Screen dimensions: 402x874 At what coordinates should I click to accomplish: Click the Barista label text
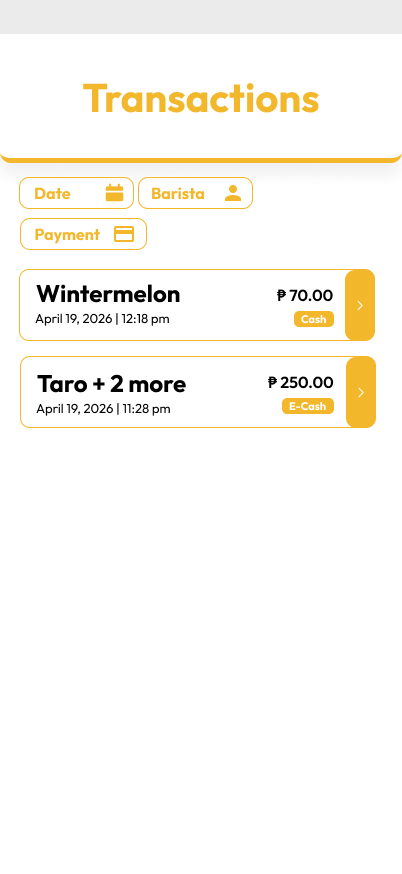click(178, 193)
